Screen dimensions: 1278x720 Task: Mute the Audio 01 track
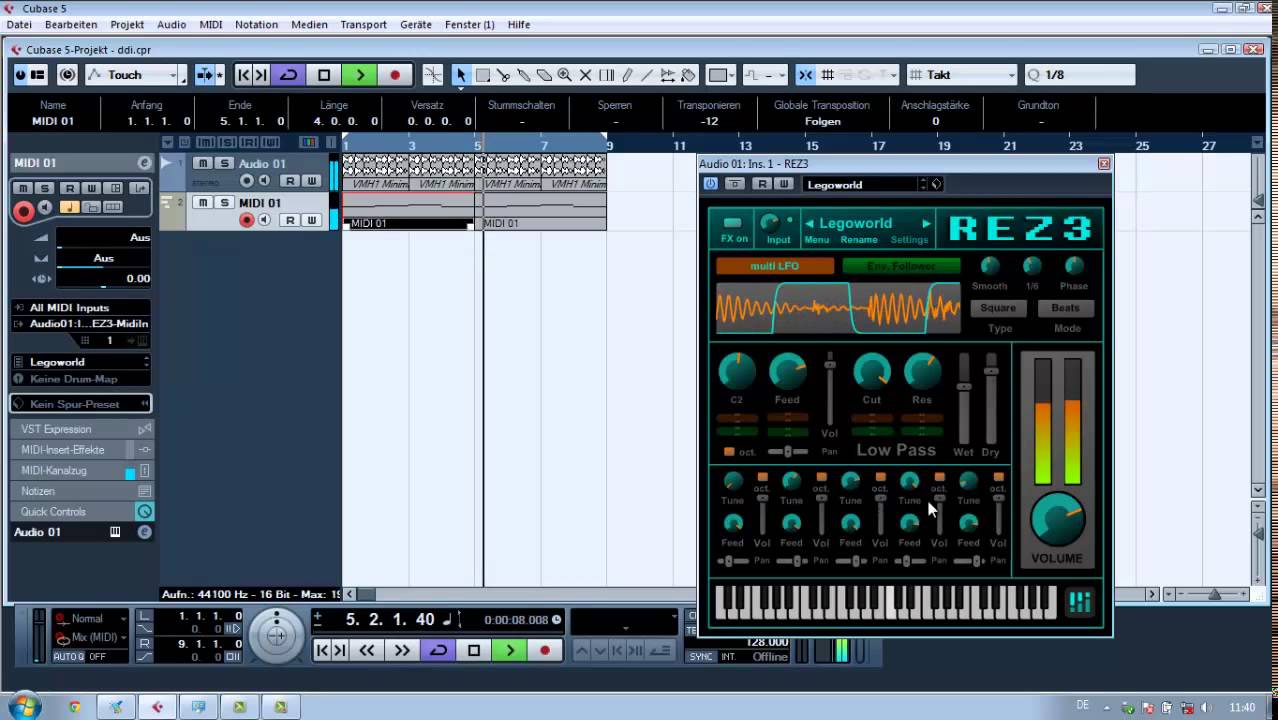coord(203,164)
